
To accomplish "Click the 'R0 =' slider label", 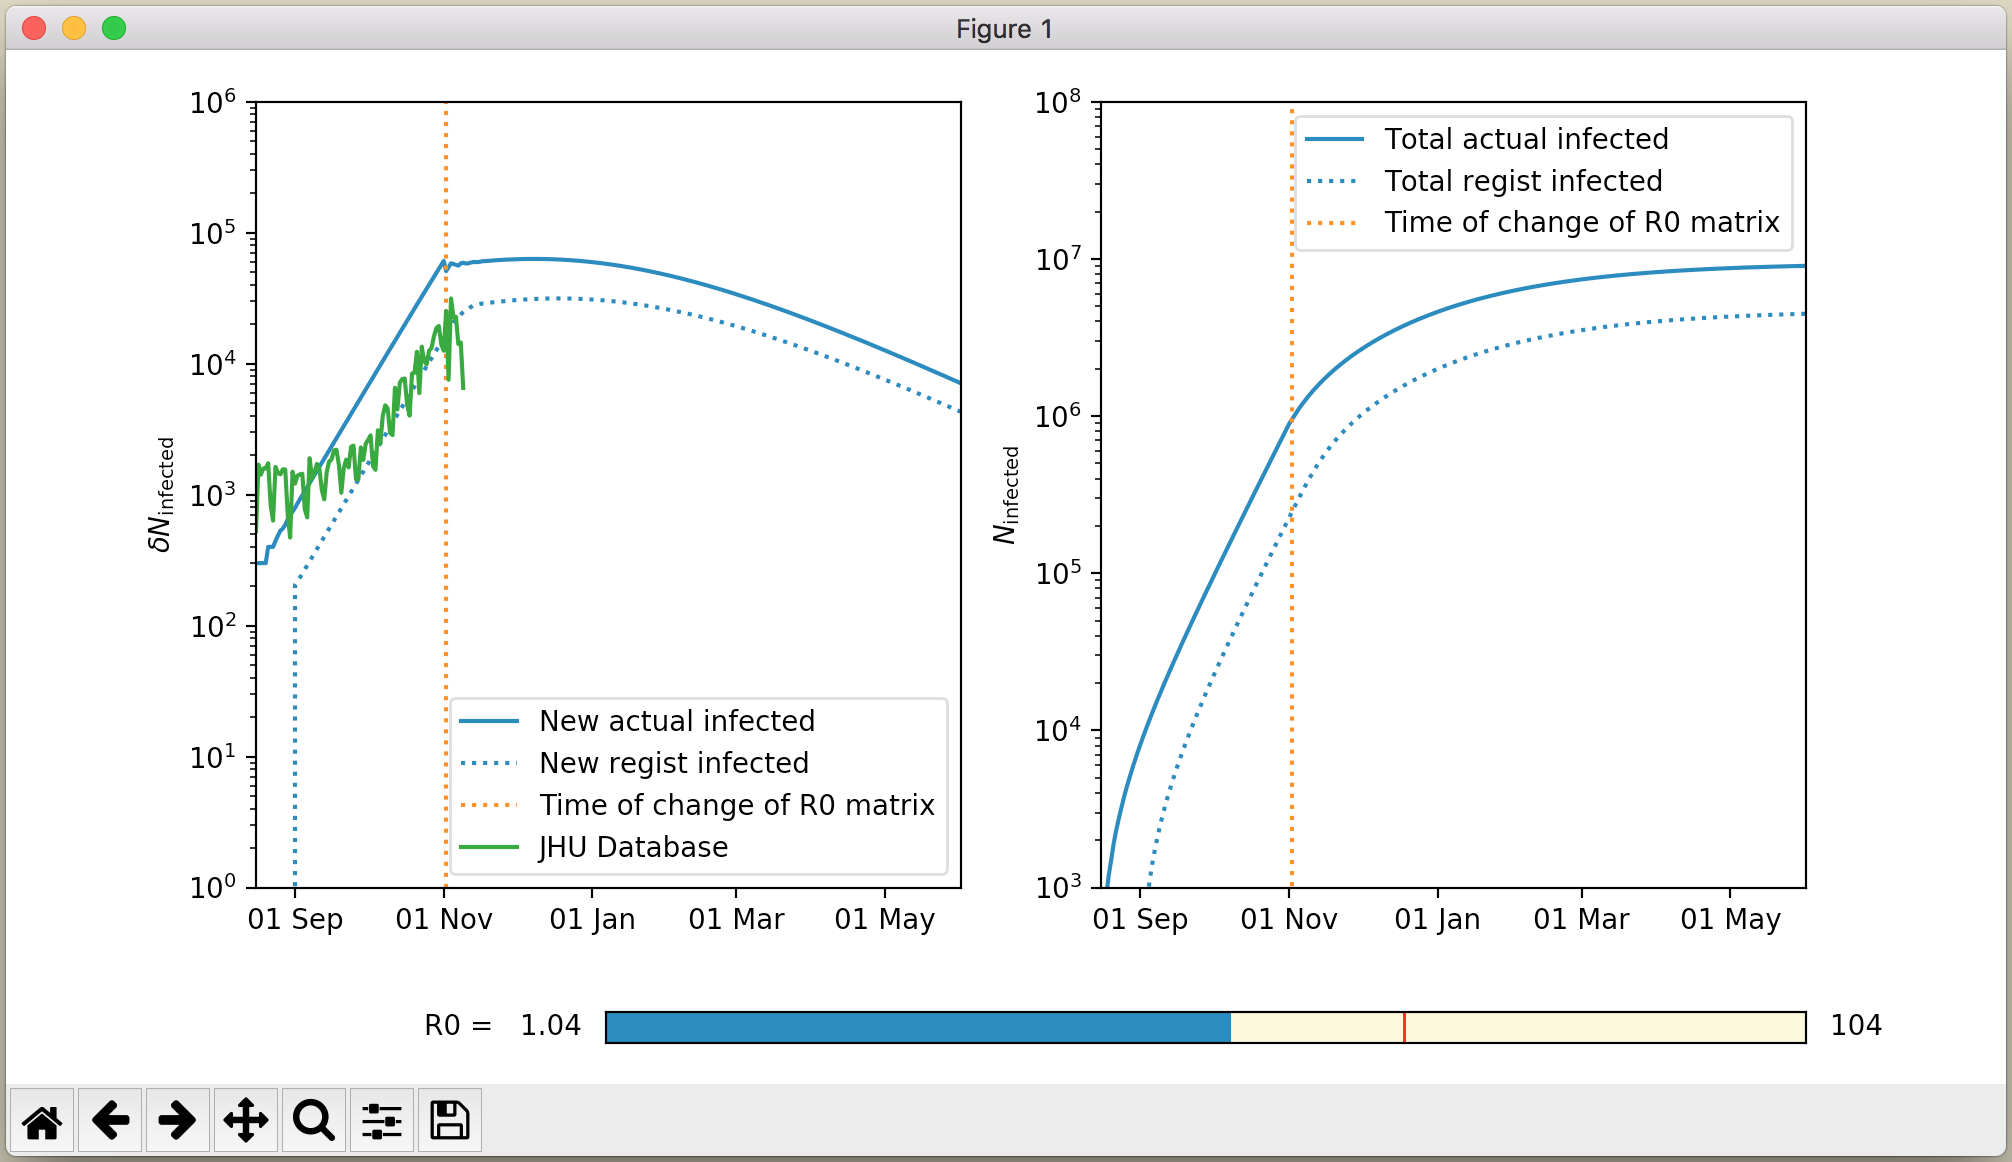I will (x=458, y=1026).
